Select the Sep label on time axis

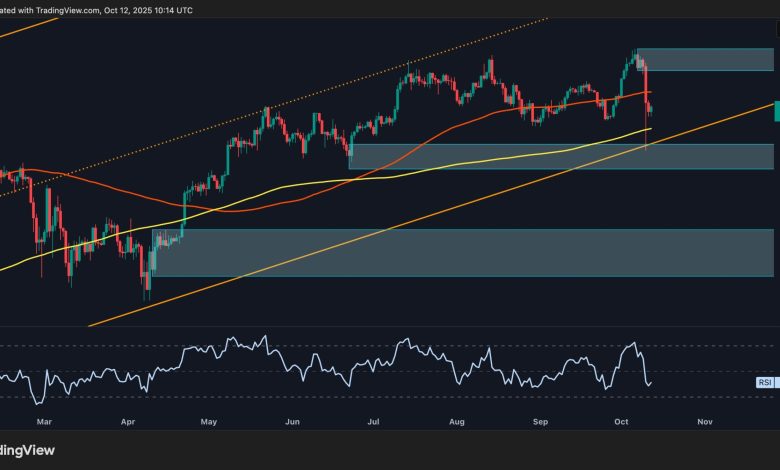coord(539,423)
